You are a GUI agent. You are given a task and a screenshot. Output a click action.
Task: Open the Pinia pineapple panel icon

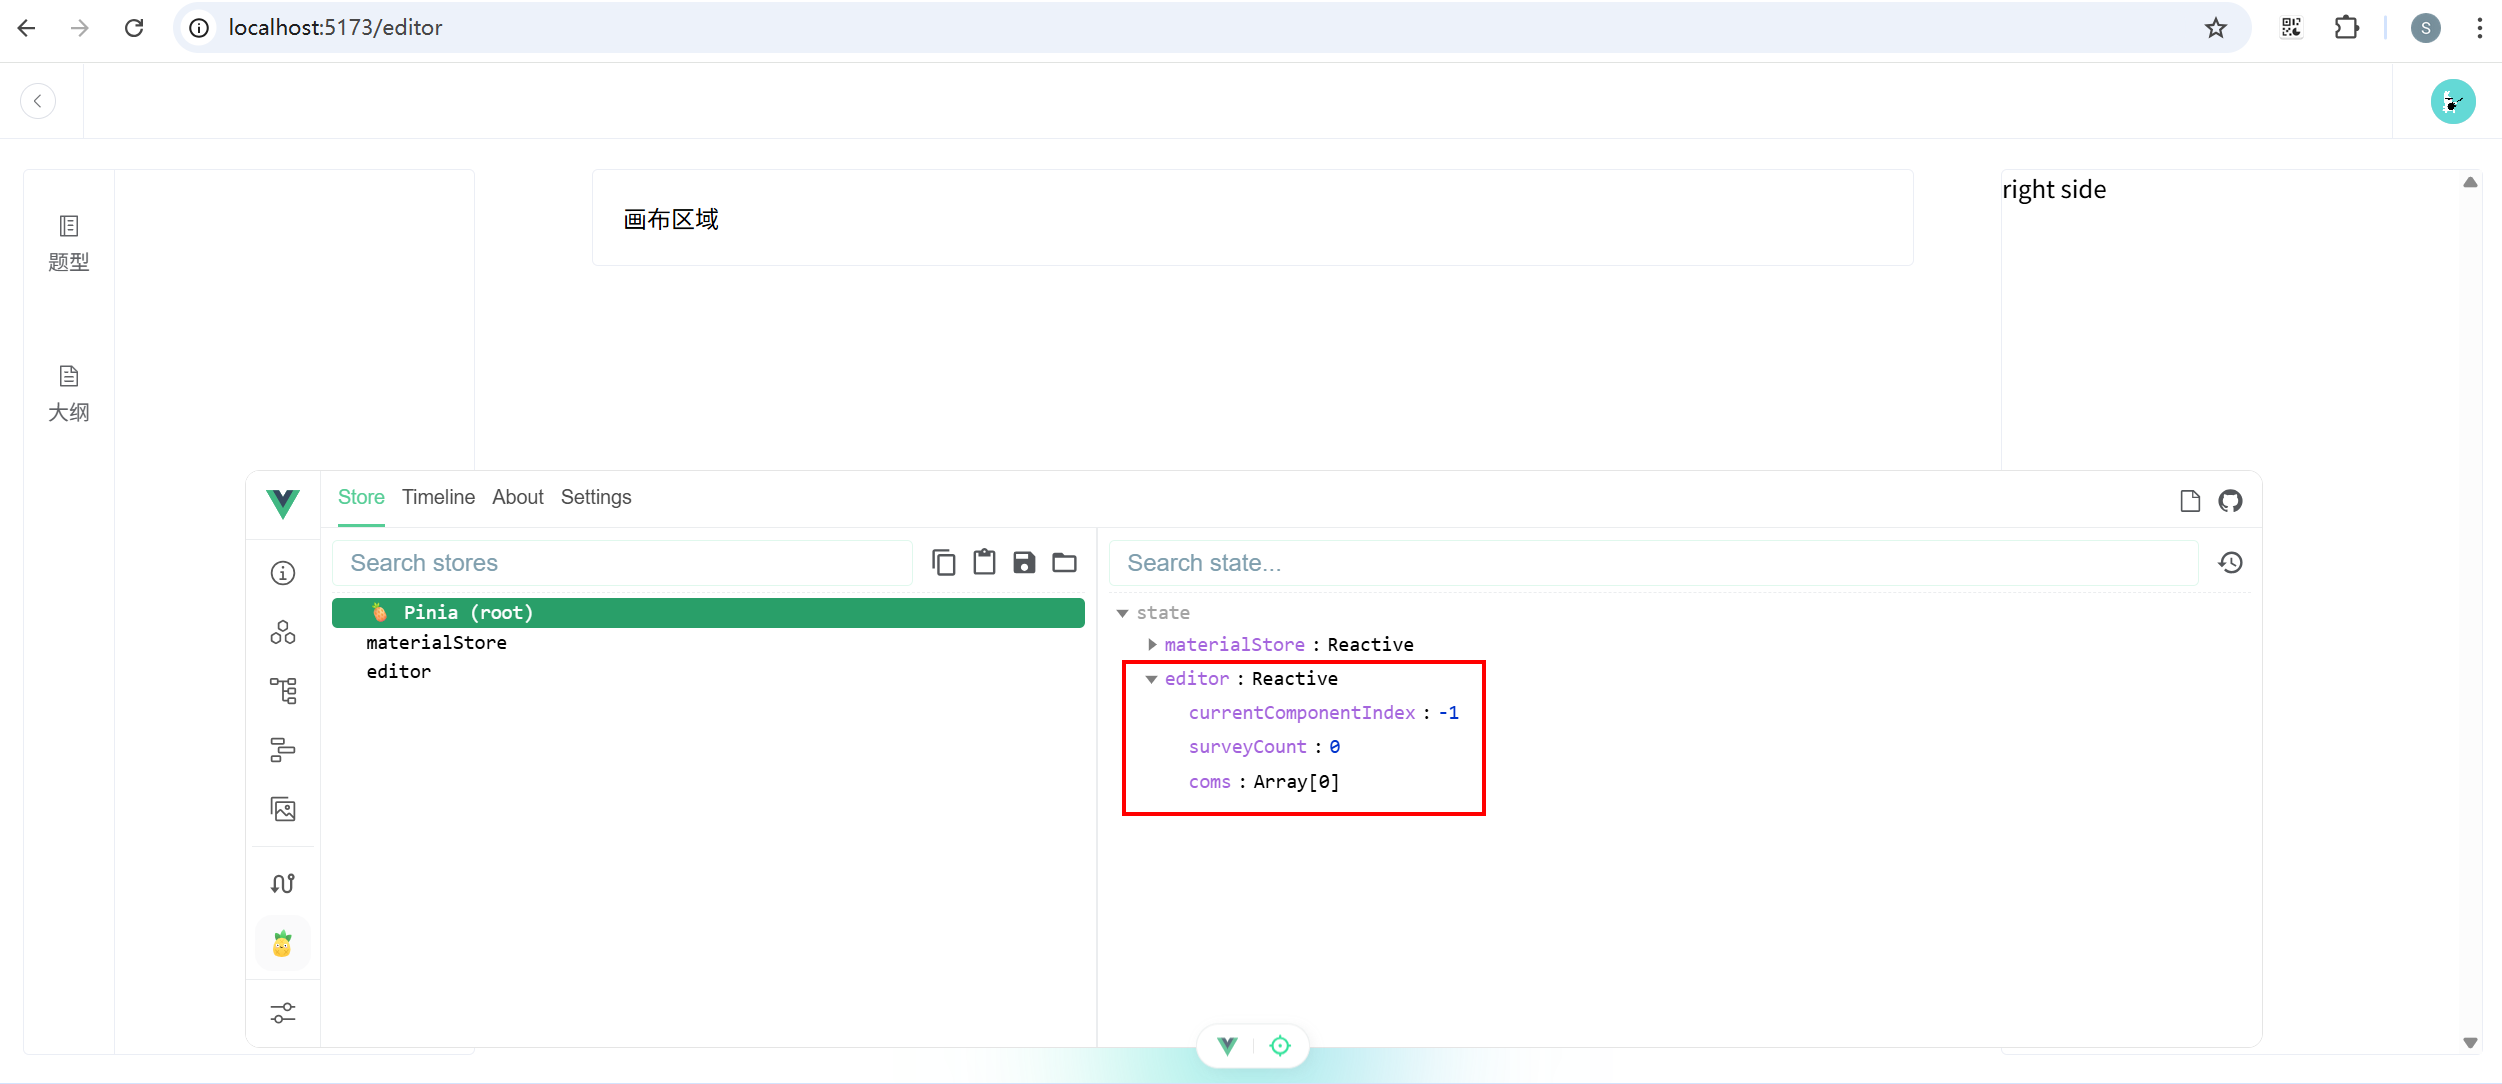(282, 943)
